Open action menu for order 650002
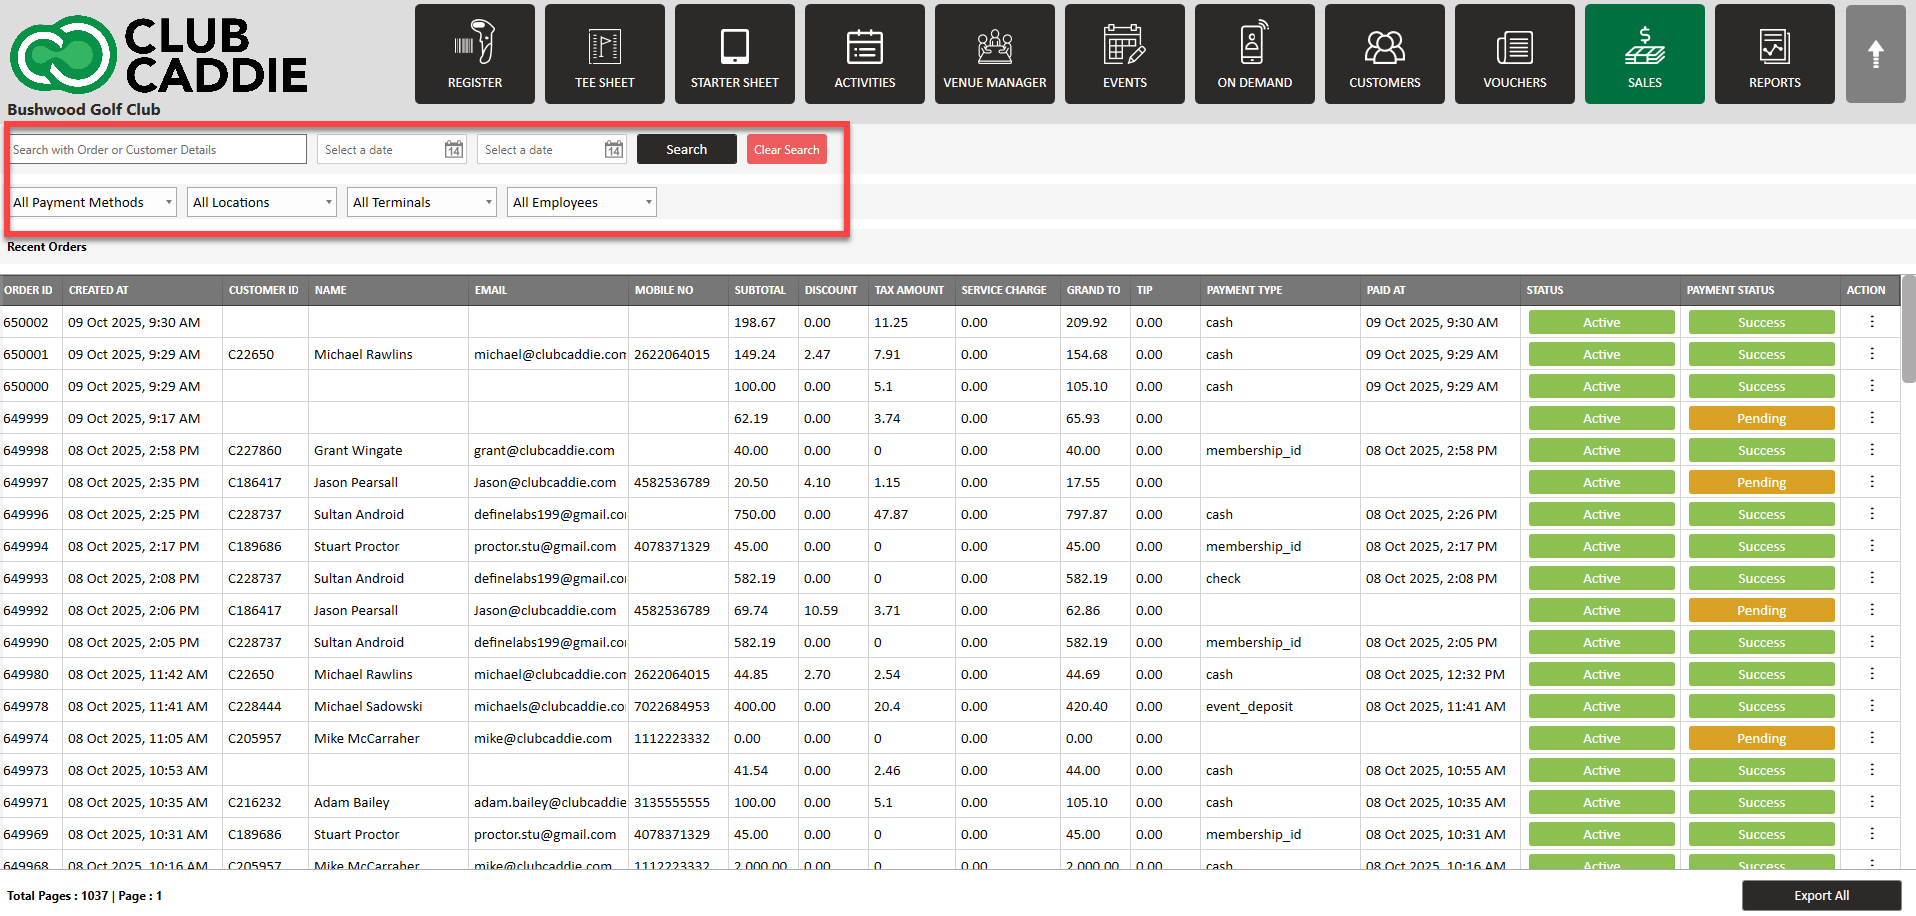Screen dimensions: 1916x916 click(1871, 322)
